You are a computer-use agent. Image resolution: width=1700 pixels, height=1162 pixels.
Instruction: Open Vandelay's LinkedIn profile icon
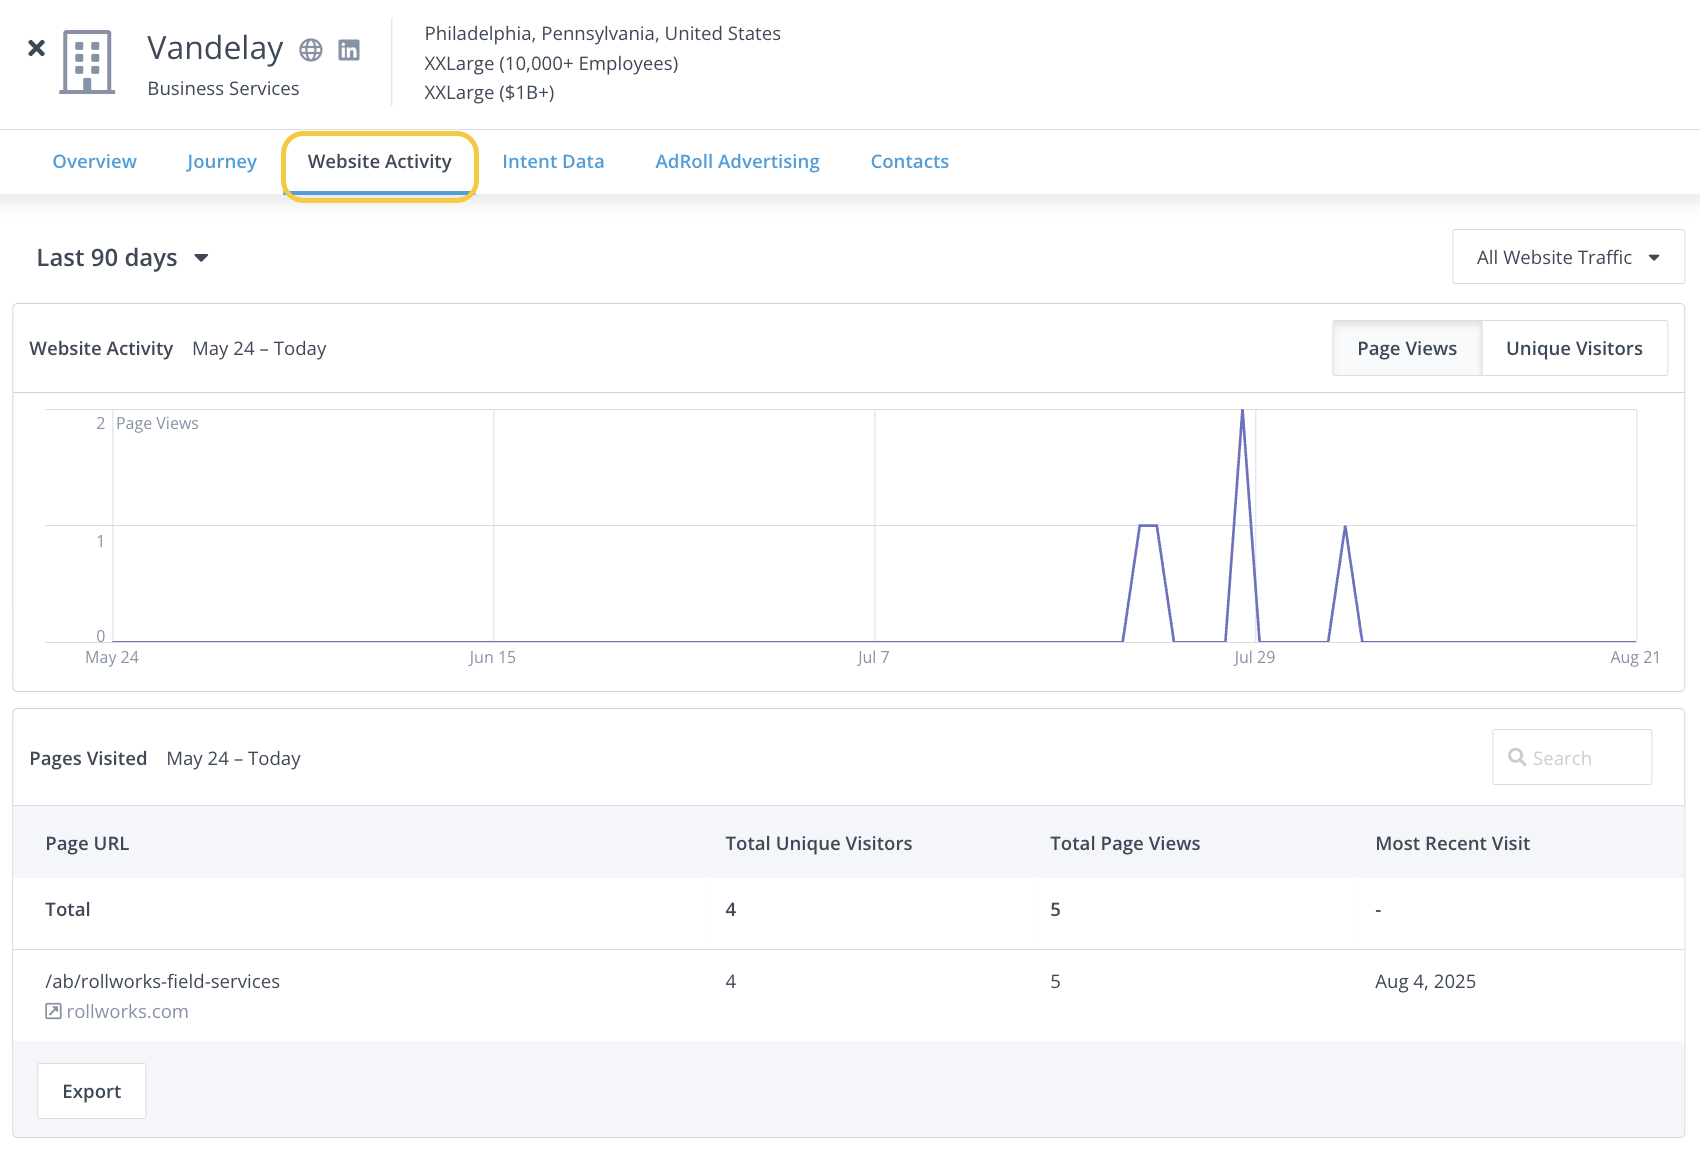click(x=349, y=50)
